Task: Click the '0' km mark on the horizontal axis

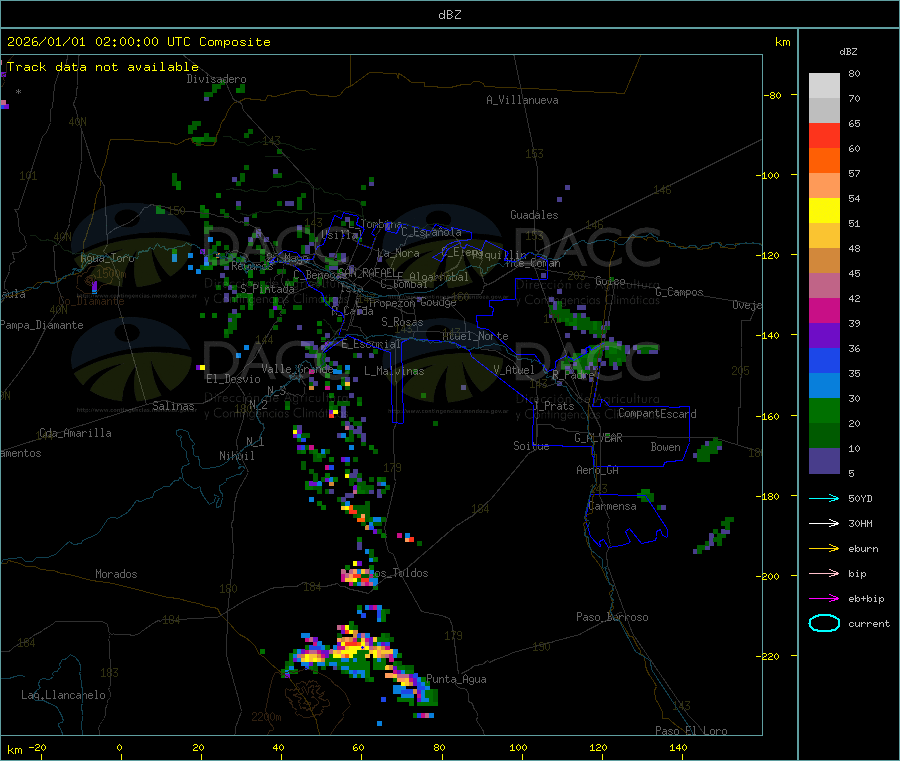Action: (x=119, y=748)
